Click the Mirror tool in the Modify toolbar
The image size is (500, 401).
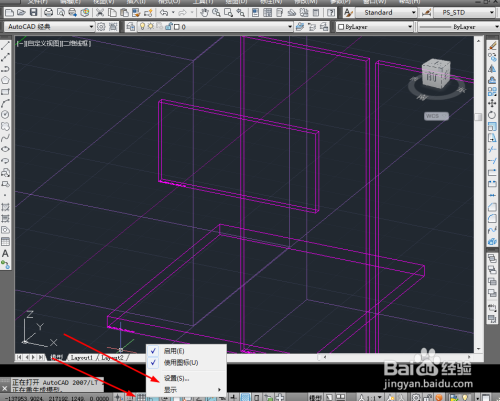tap(492, 69)
